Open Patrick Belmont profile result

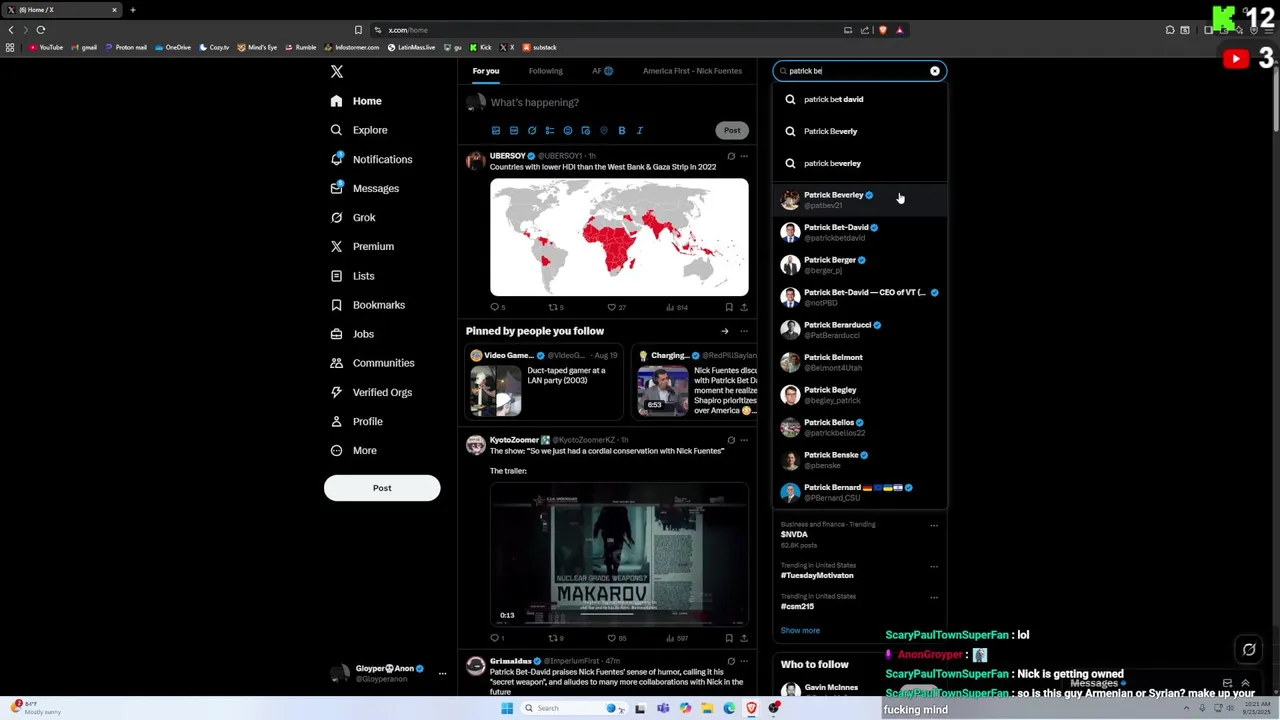[x=859, y=362]
